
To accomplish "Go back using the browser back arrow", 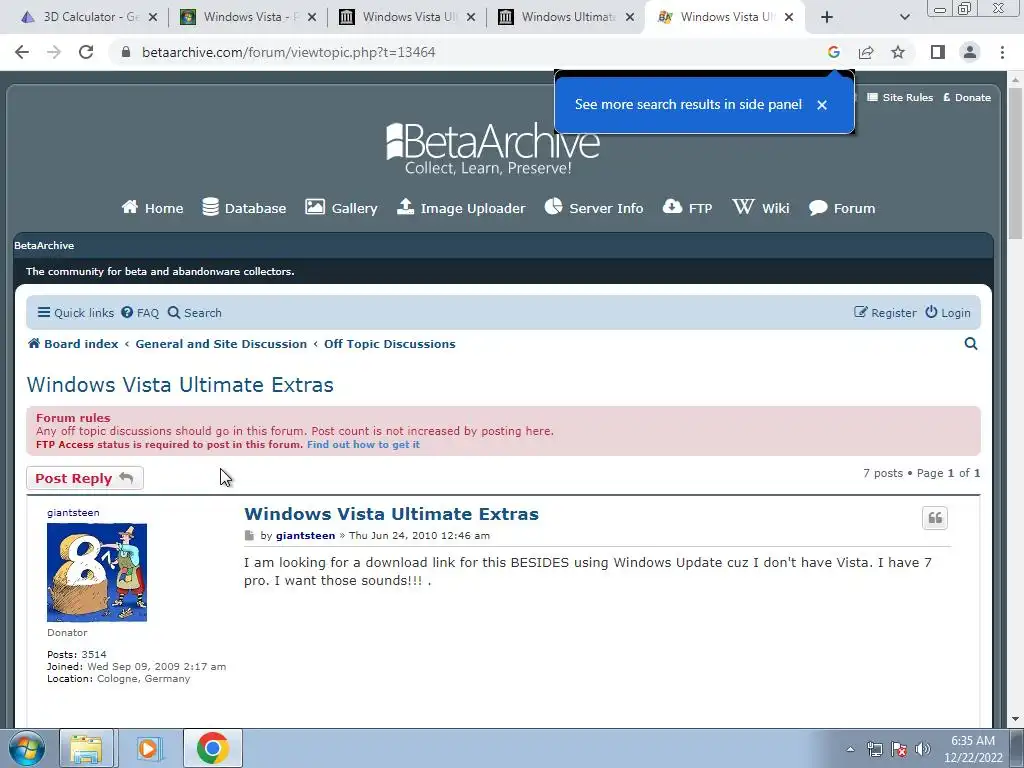I will click(22, 52).
